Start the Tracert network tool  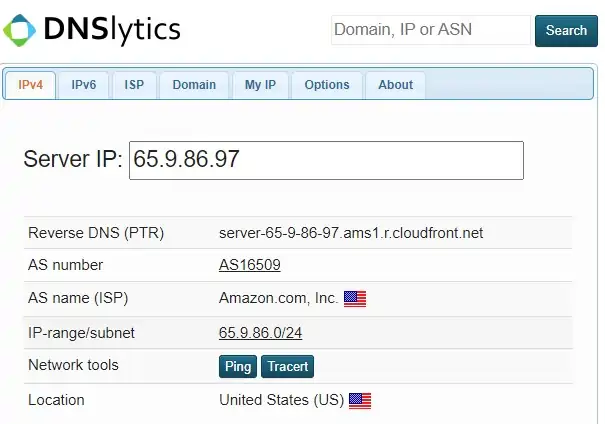tap(288, 366)
